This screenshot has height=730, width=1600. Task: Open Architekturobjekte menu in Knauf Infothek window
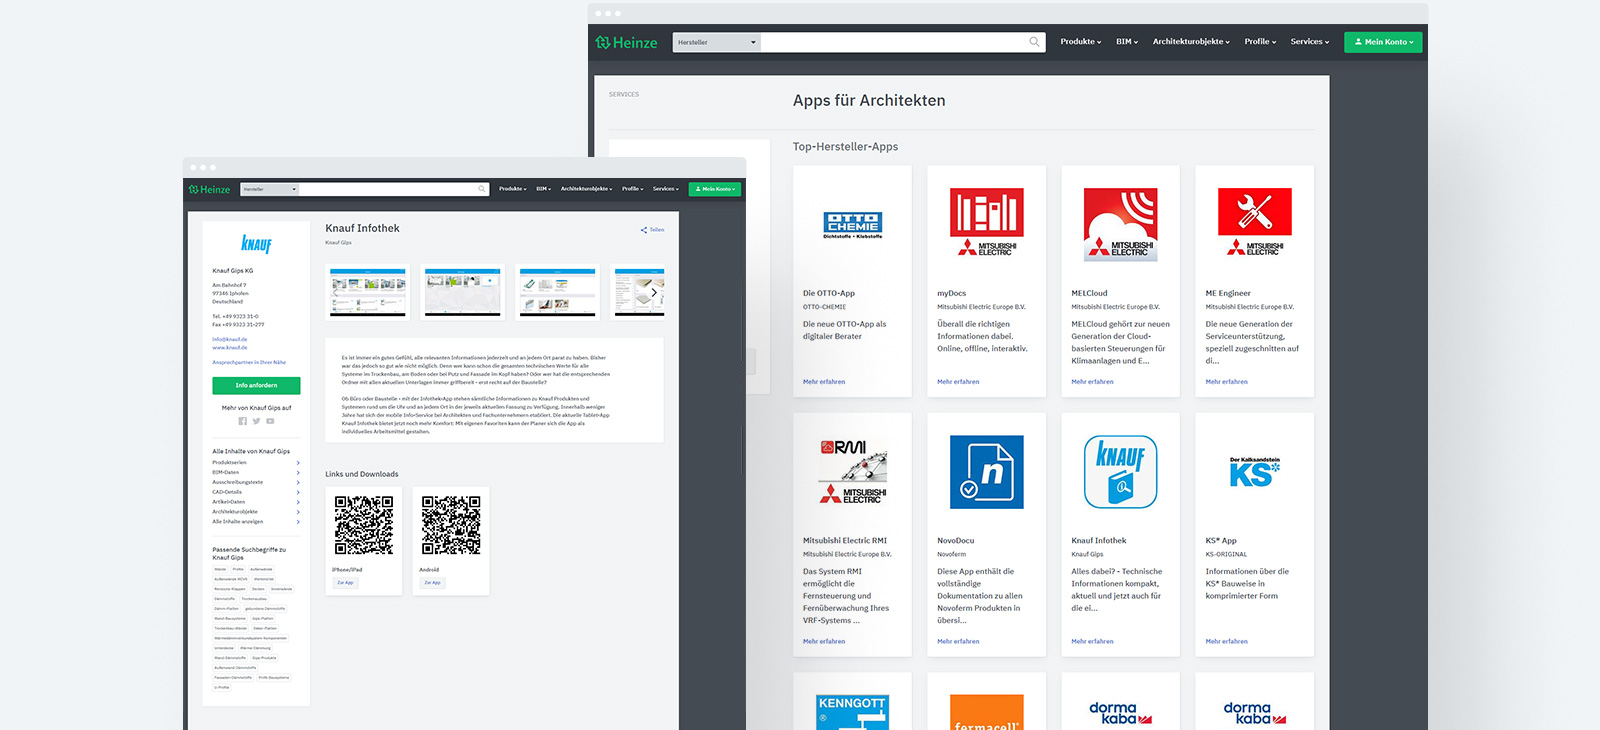(x=587, y=189)
